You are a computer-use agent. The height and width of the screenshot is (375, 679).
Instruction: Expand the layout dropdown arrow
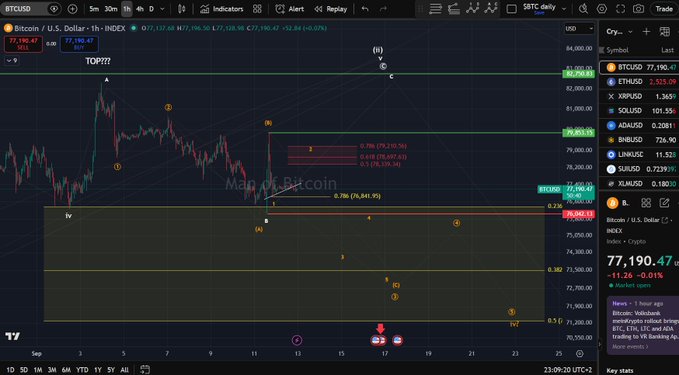click(x=564, y=9)
